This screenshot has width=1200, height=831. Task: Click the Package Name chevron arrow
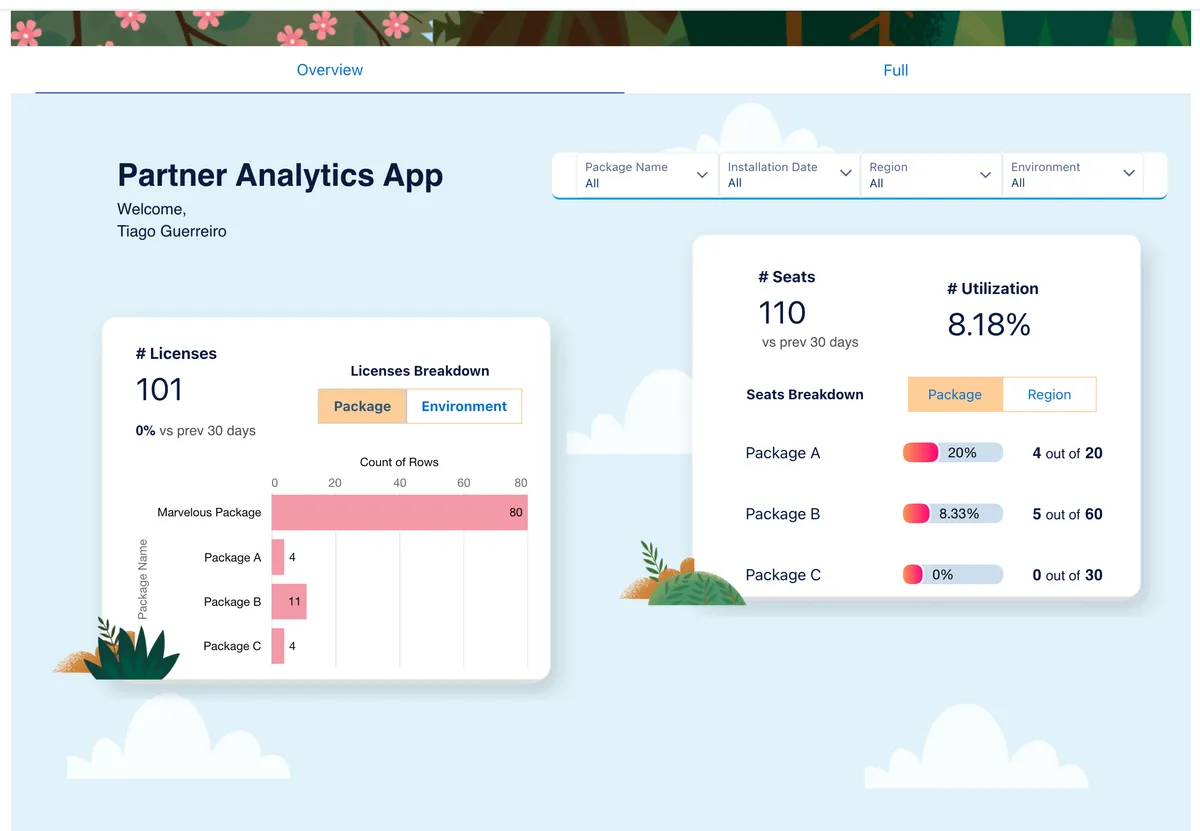click(x=702, y=174)
